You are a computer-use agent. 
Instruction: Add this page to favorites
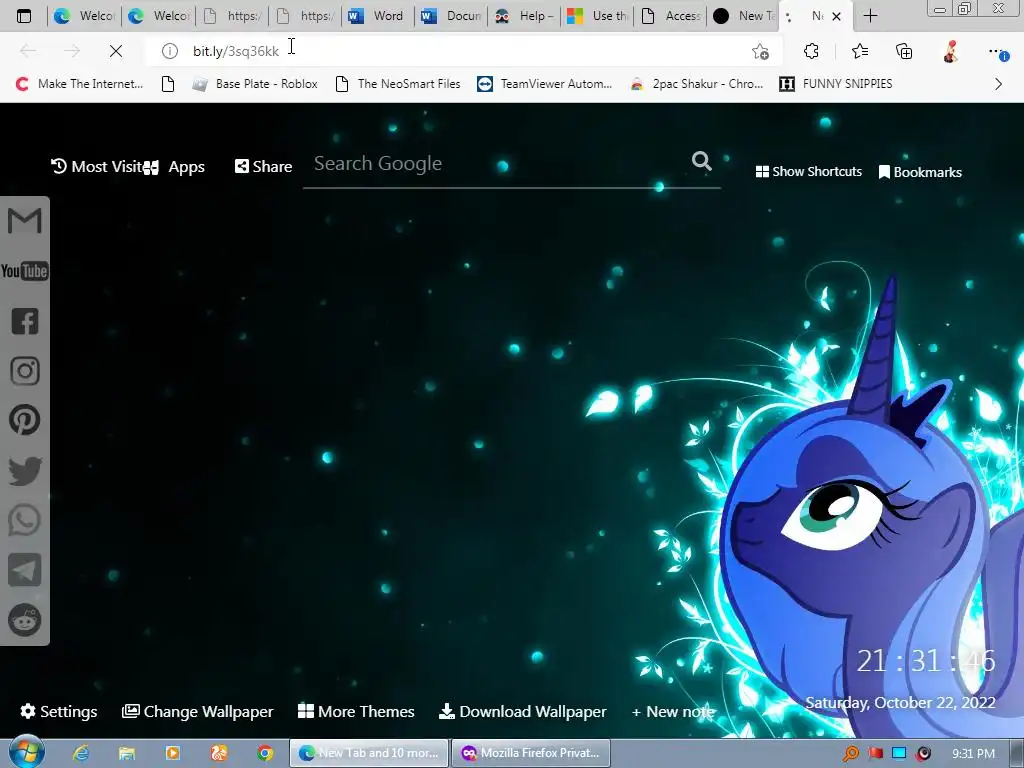tap(760, 52)
